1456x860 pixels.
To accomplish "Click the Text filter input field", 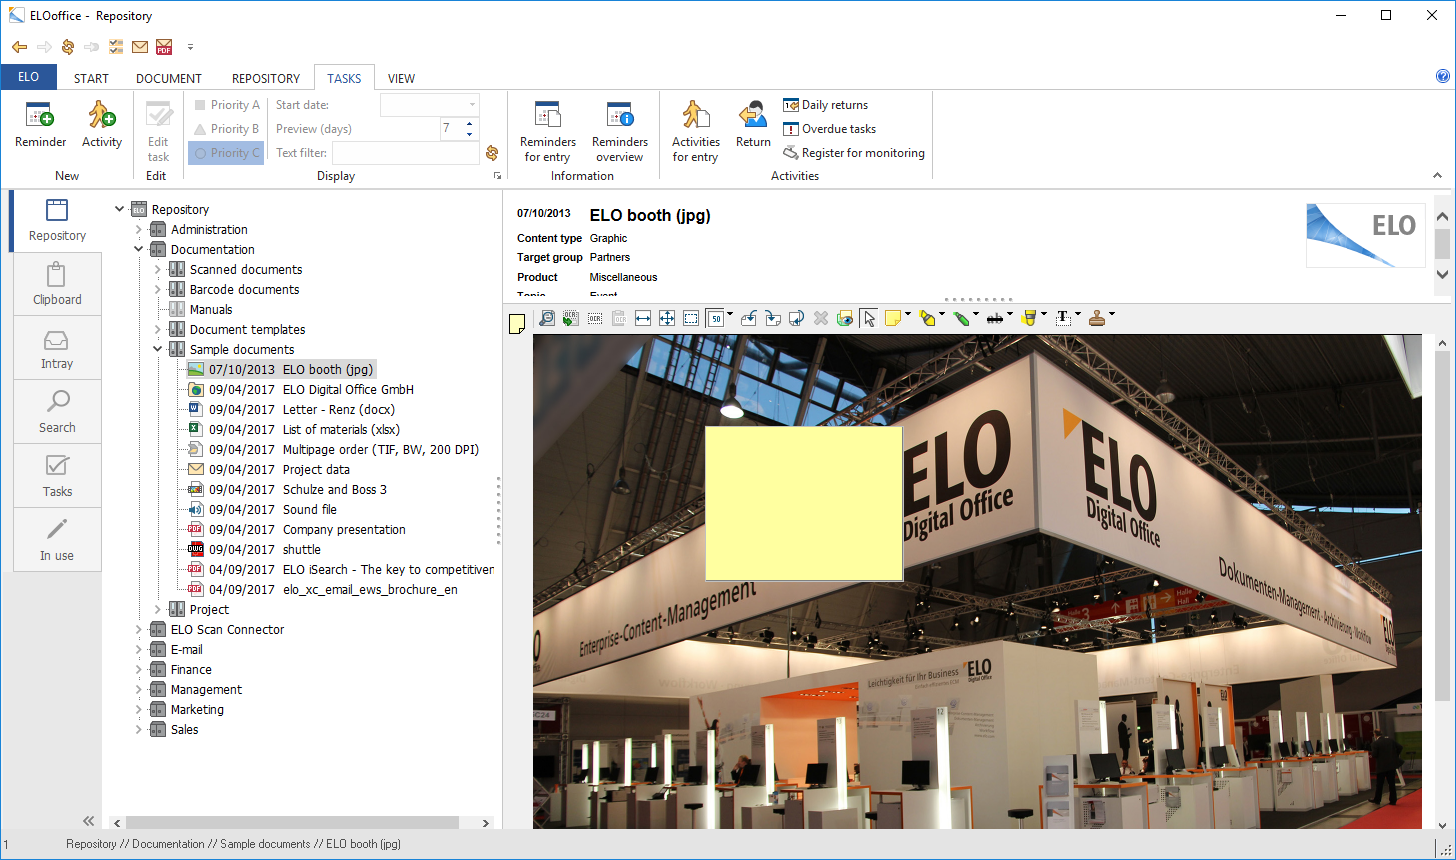I will [x=406, y=153].
